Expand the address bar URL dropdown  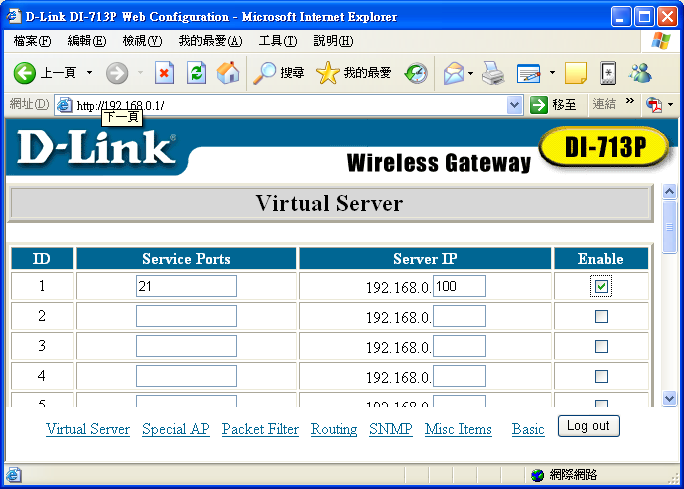(x=514, y=105)
